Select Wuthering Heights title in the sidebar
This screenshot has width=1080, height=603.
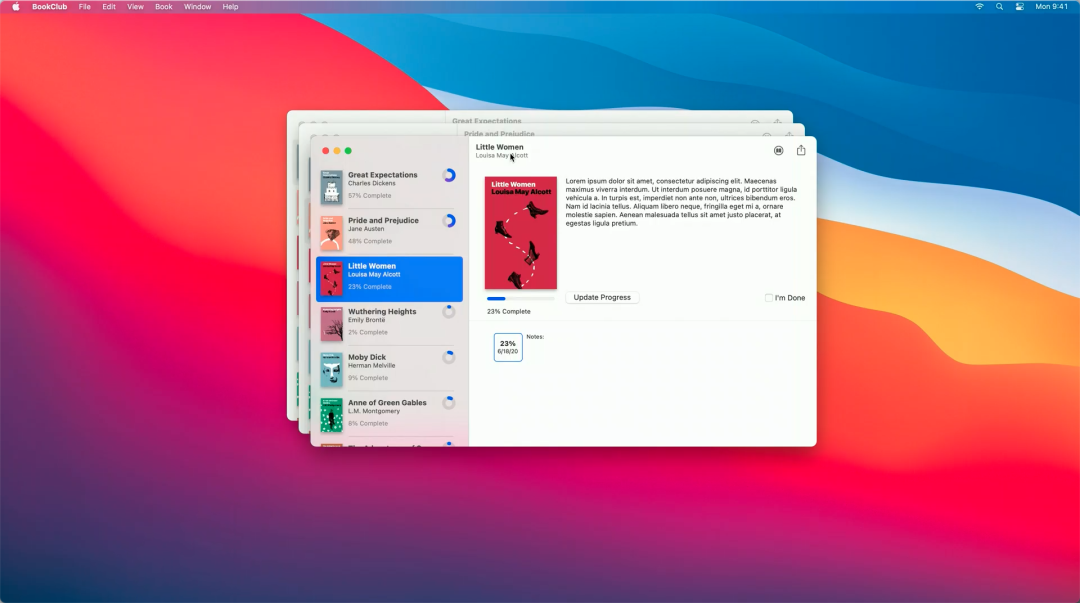(382, 311)
